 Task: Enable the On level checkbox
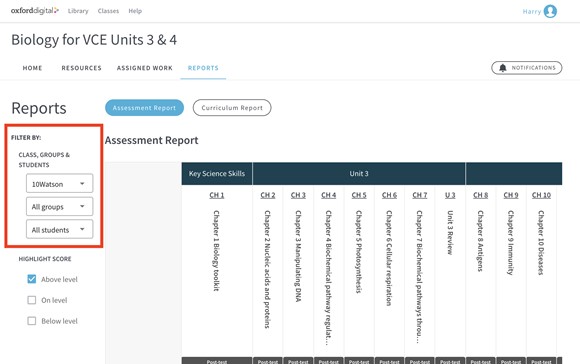coord(32,300)
